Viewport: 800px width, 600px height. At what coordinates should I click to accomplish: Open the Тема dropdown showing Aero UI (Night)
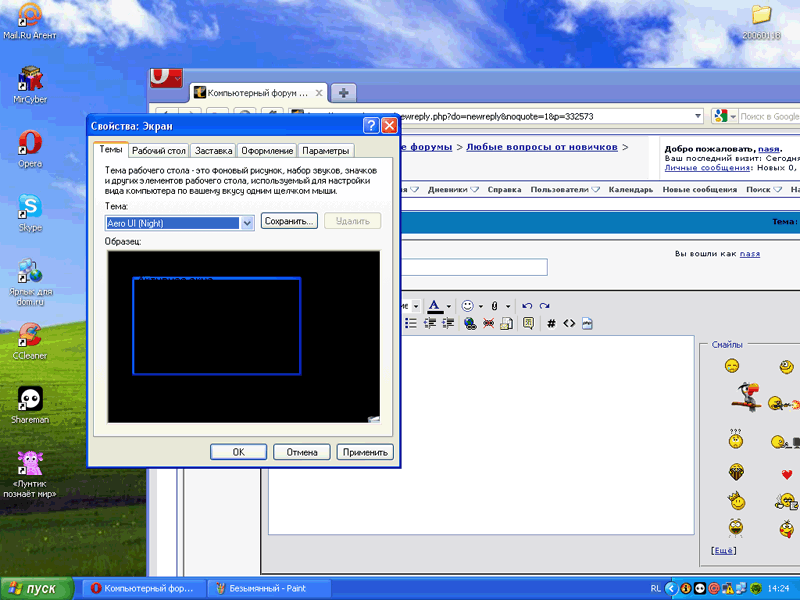point(247,223)
